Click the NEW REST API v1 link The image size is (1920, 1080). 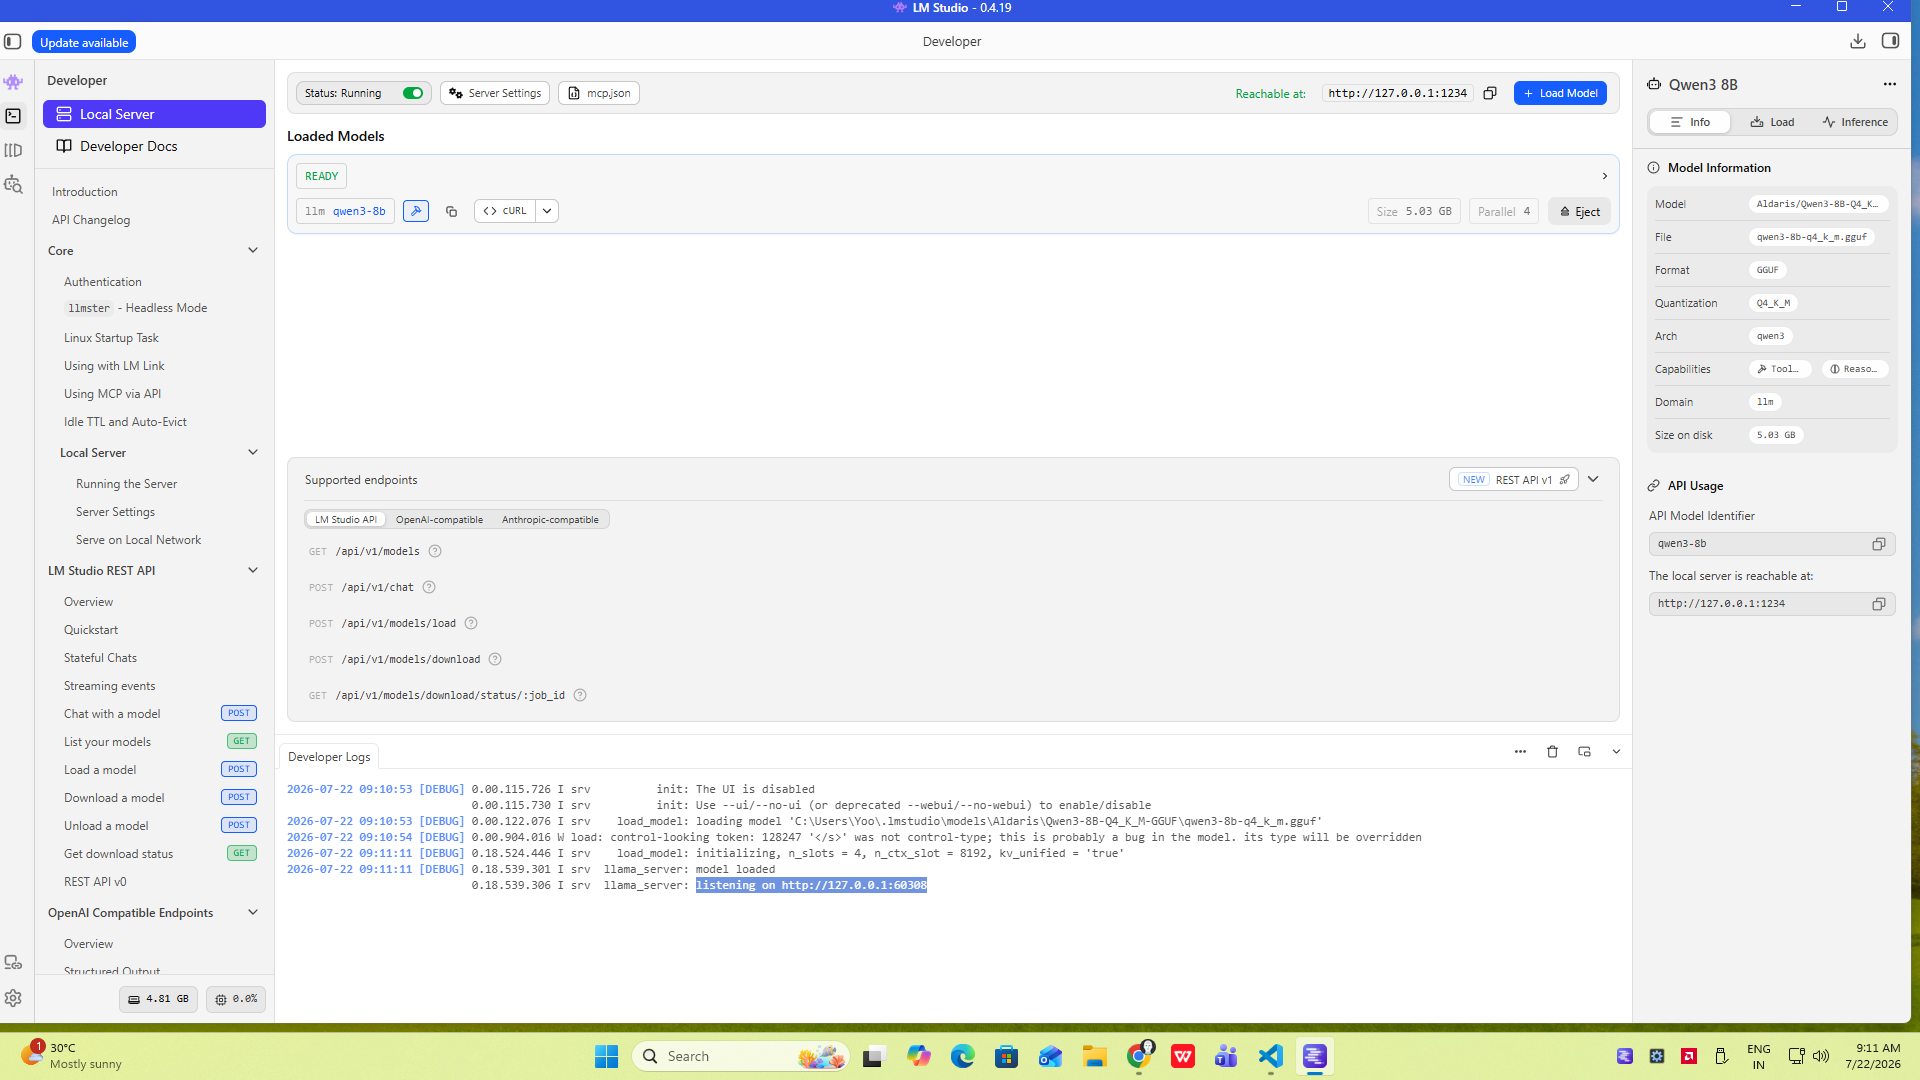point(1514,480)
